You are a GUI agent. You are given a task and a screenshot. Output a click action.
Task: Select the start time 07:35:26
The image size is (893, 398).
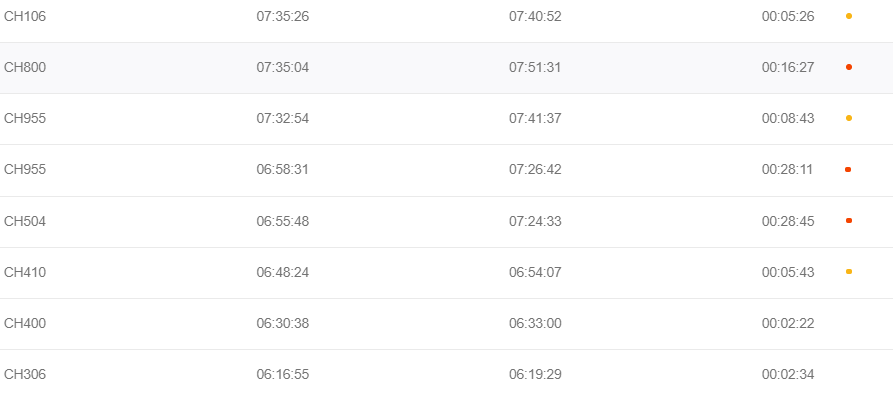pyautogui.click(x=282, y=17)
